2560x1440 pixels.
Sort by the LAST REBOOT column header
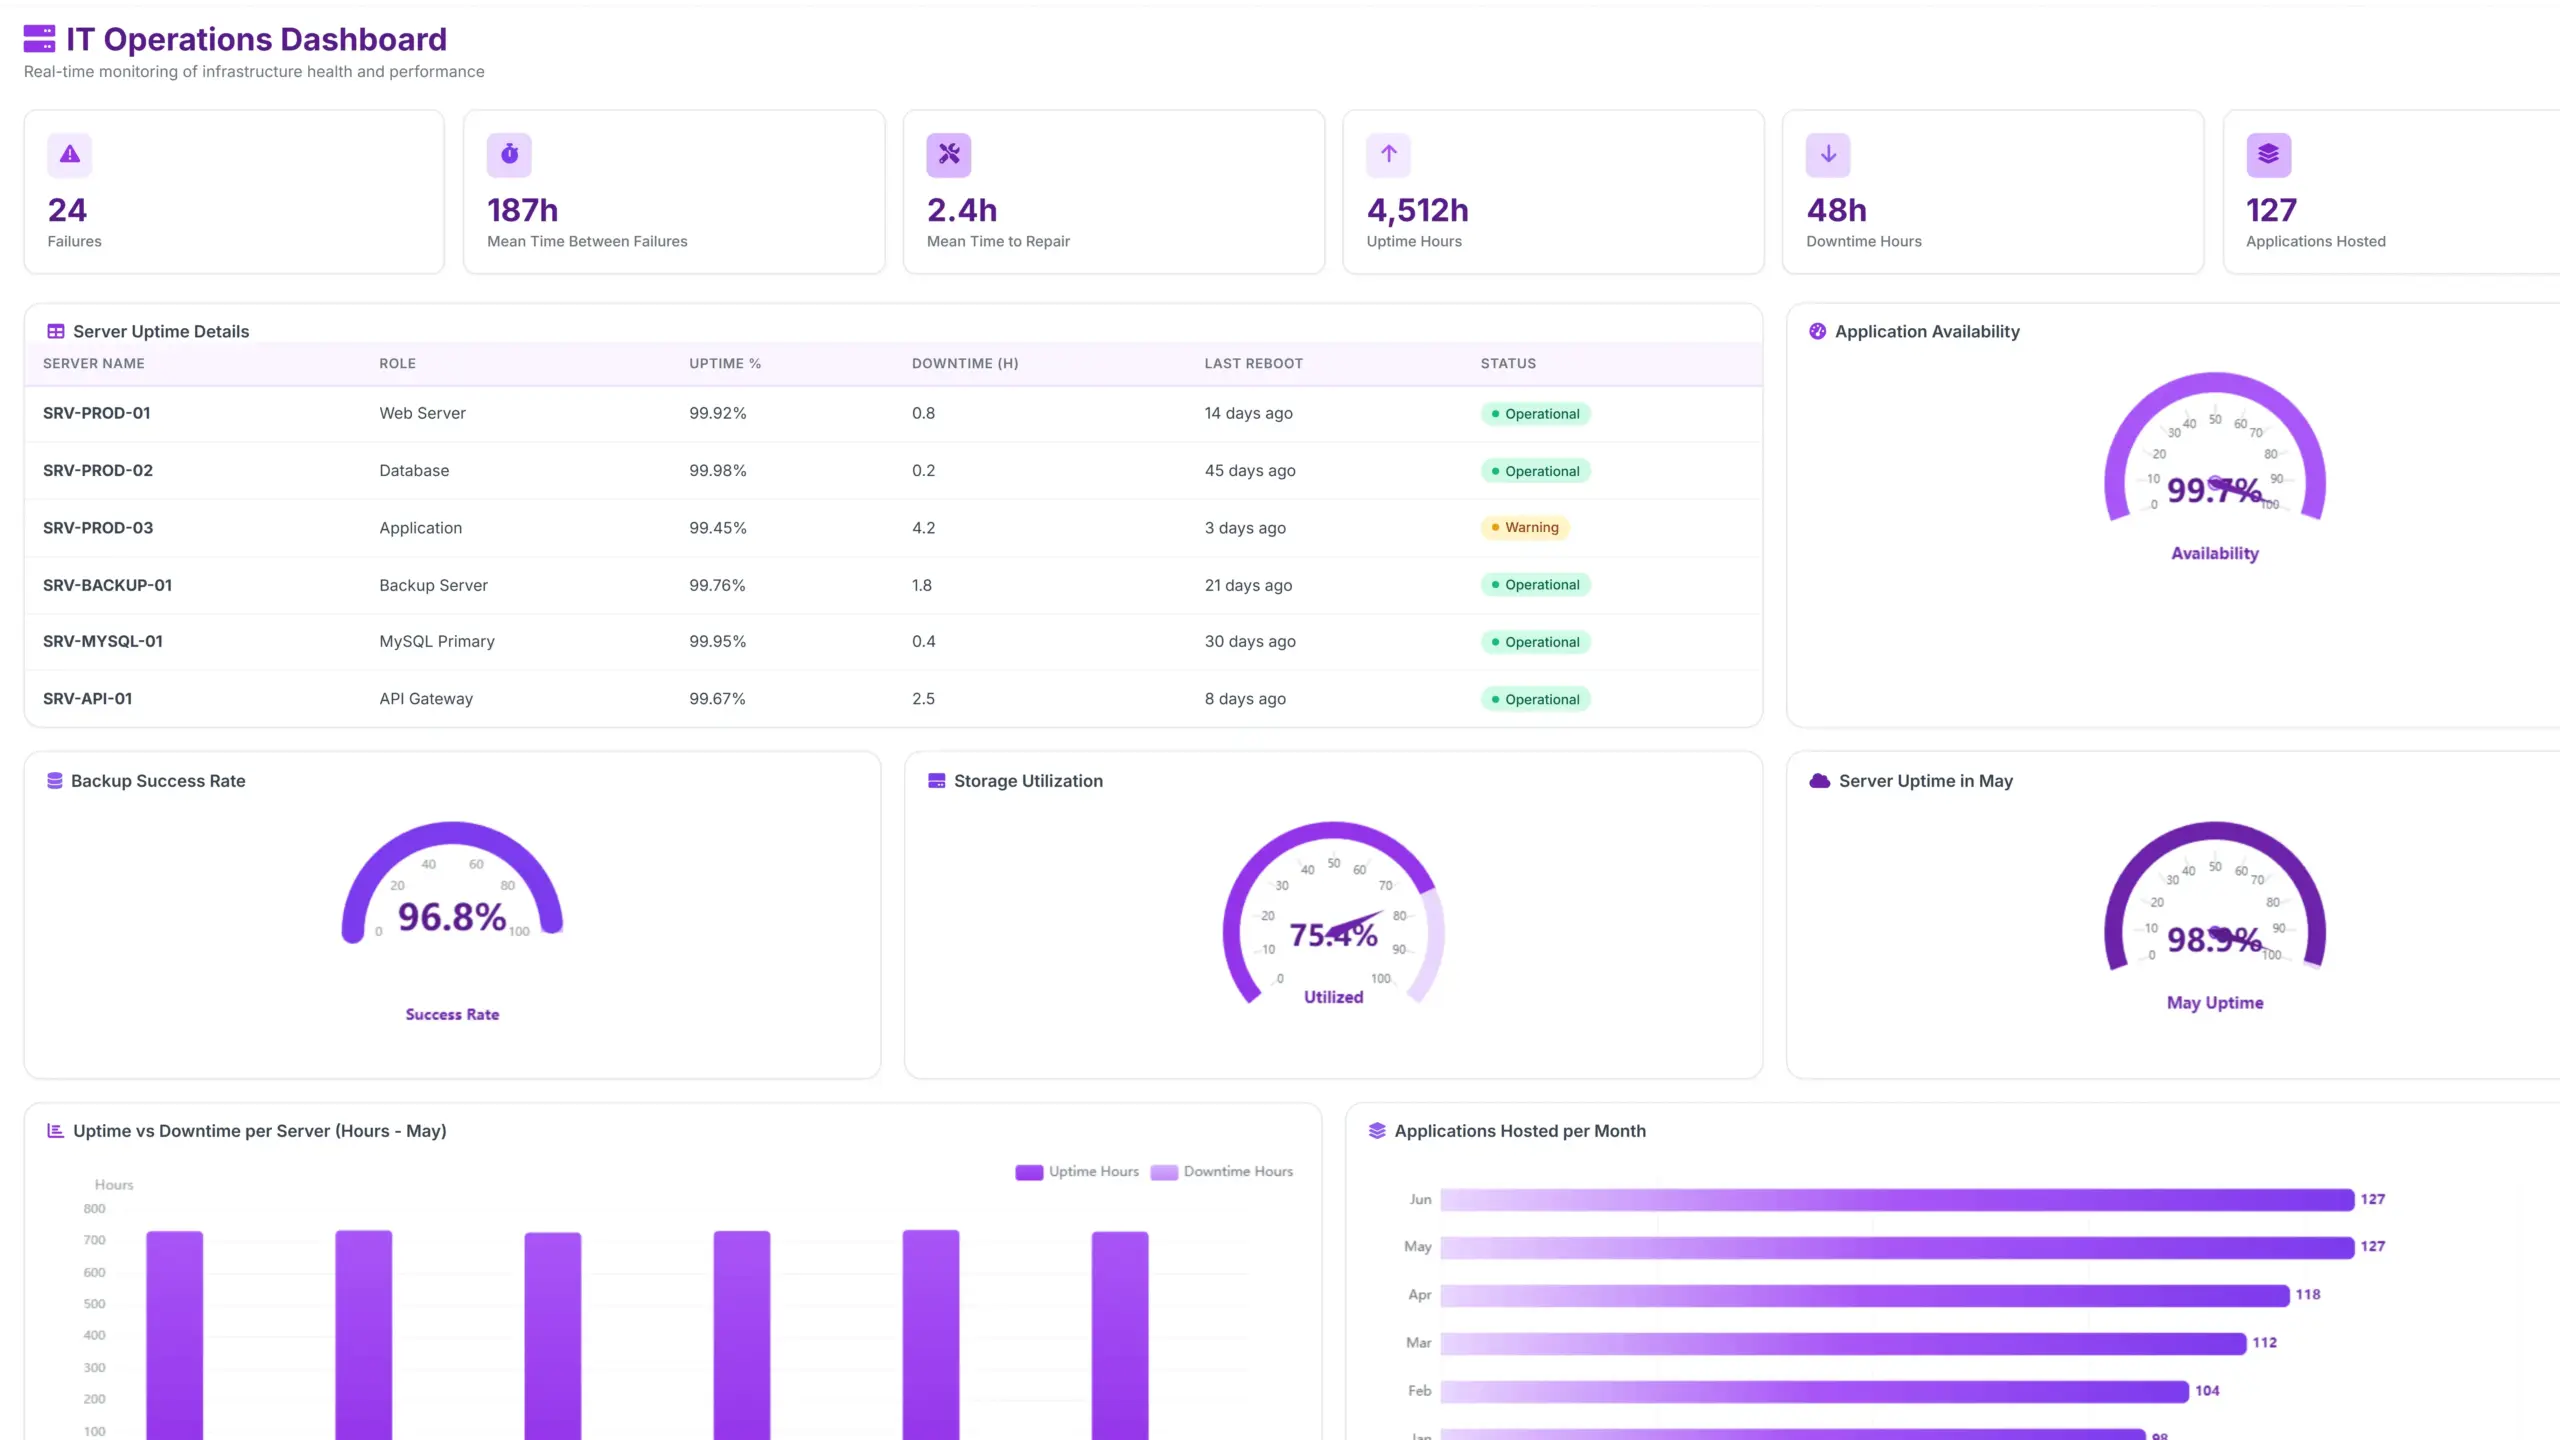tap(1254, 364)
